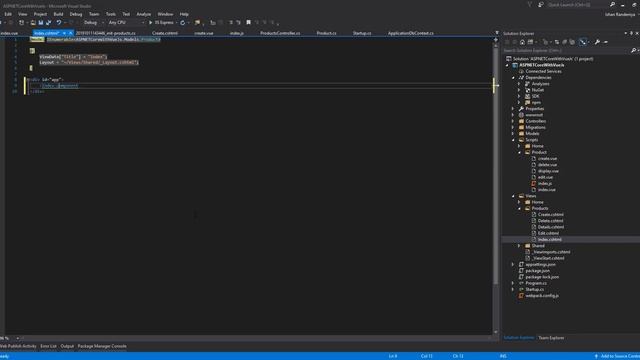Expand the SDK dependencies node
The image size is (640, 360).
(520, 96)
